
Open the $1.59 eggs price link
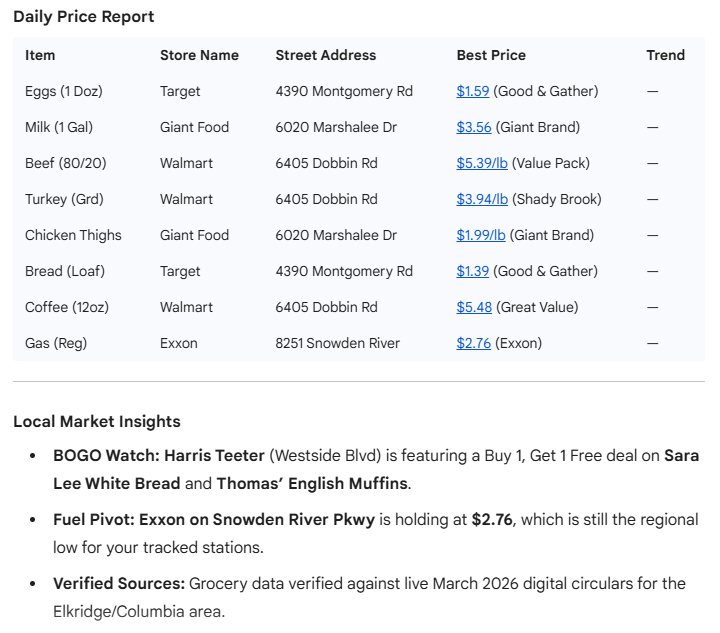click(x=472, y=91)
